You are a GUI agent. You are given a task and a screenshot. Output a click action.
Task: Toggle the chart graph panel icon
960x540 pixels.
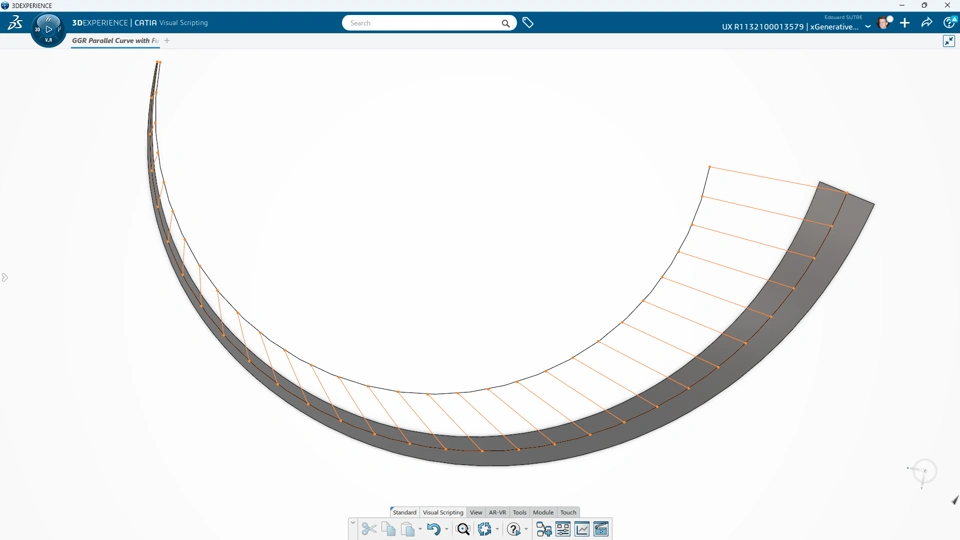click(x=582, y=529)
